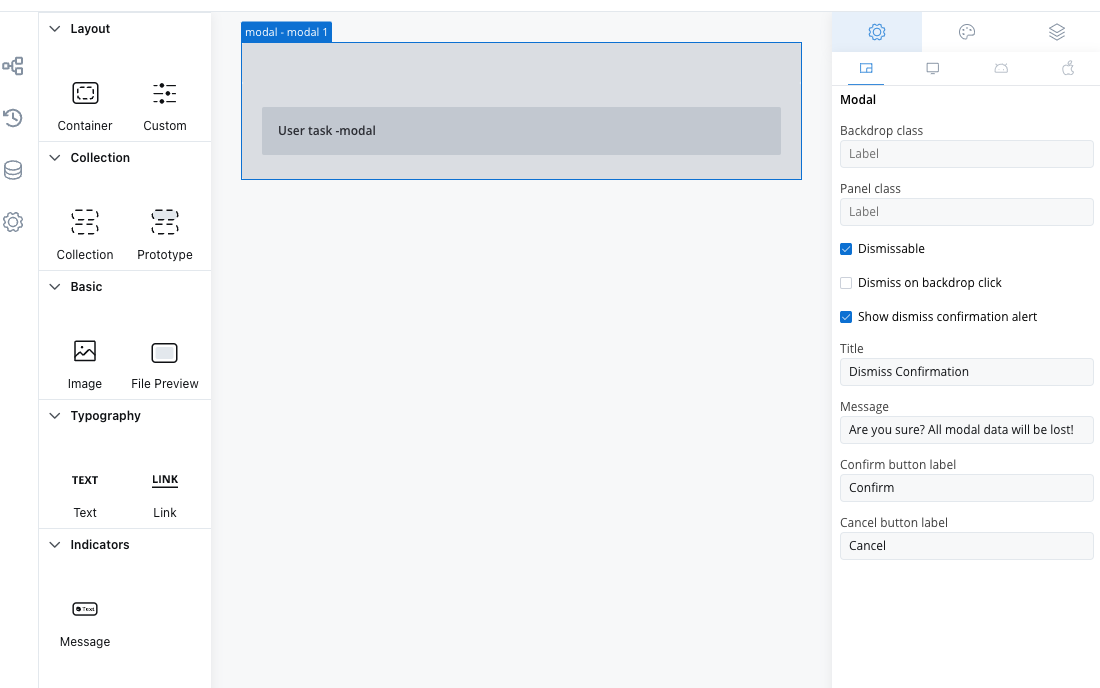Uncheck the Dismissable checkbox
1100x688 pixels.
pos(846,249)
